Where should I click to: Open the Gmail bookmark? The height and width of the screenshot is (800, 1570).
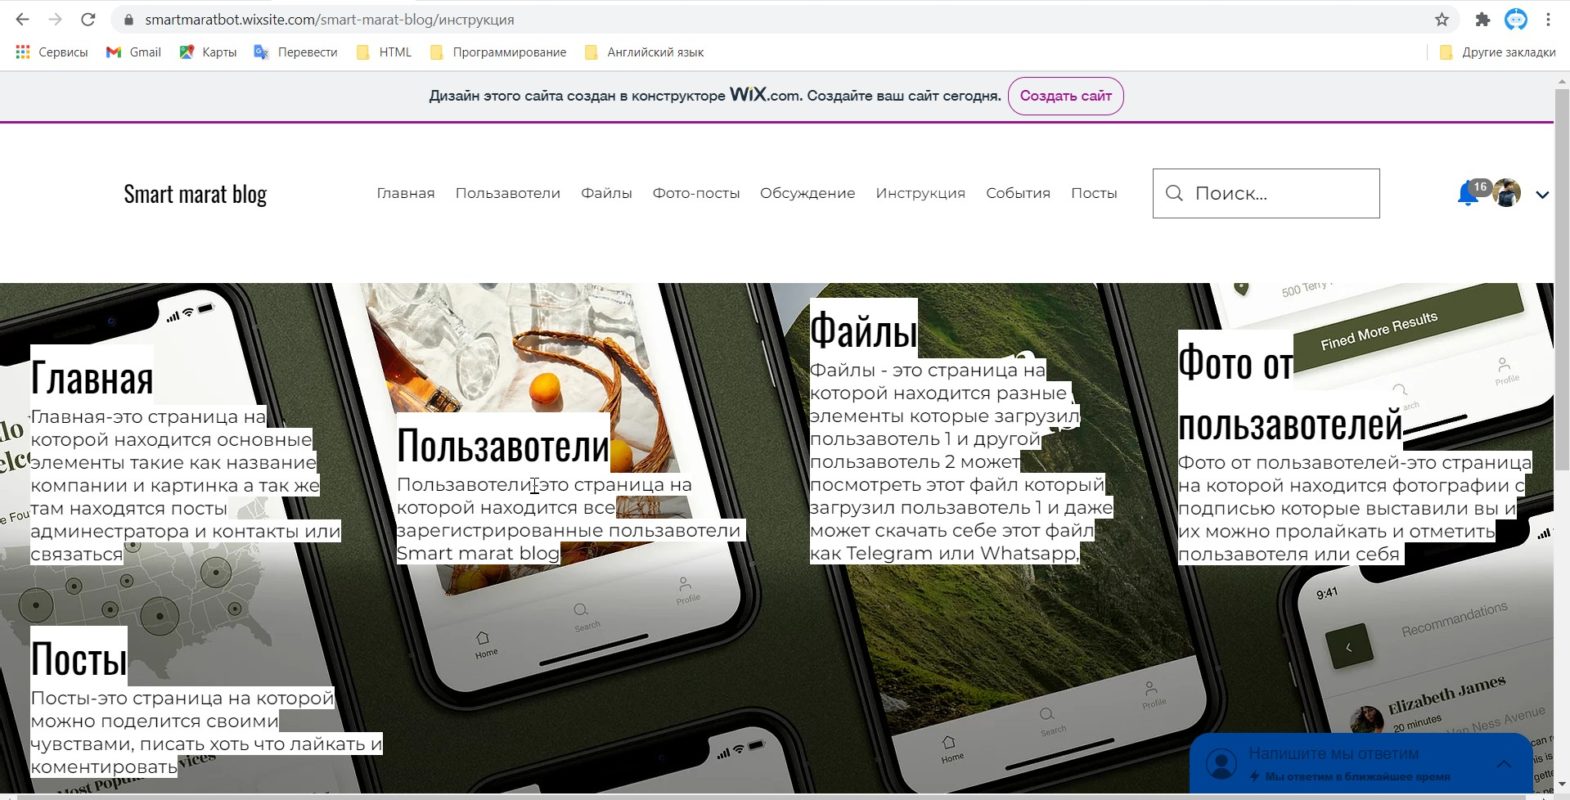(x=133, y=52)
